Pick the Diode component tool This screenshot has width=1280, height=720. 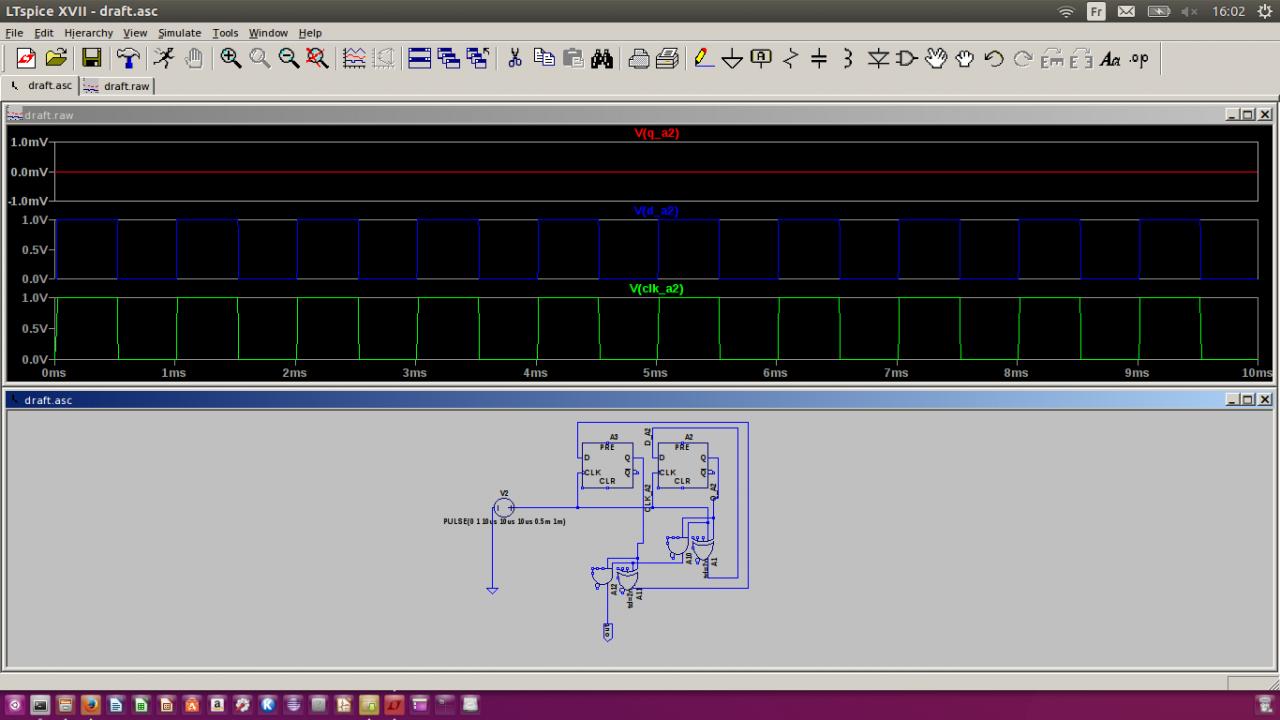click(878, 59)
